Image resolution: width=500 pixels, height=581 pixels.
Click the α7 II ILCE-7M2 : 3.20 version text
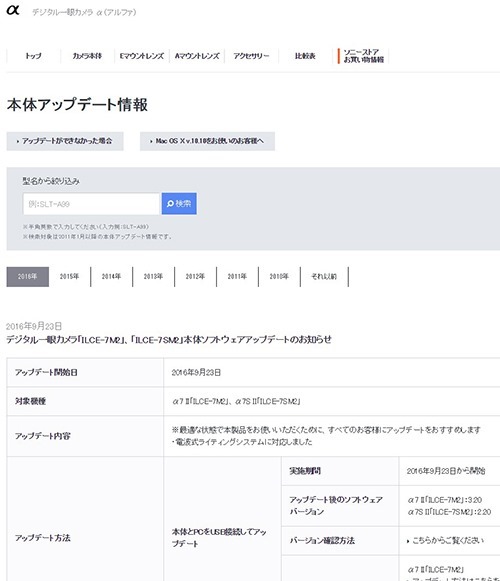445,500
